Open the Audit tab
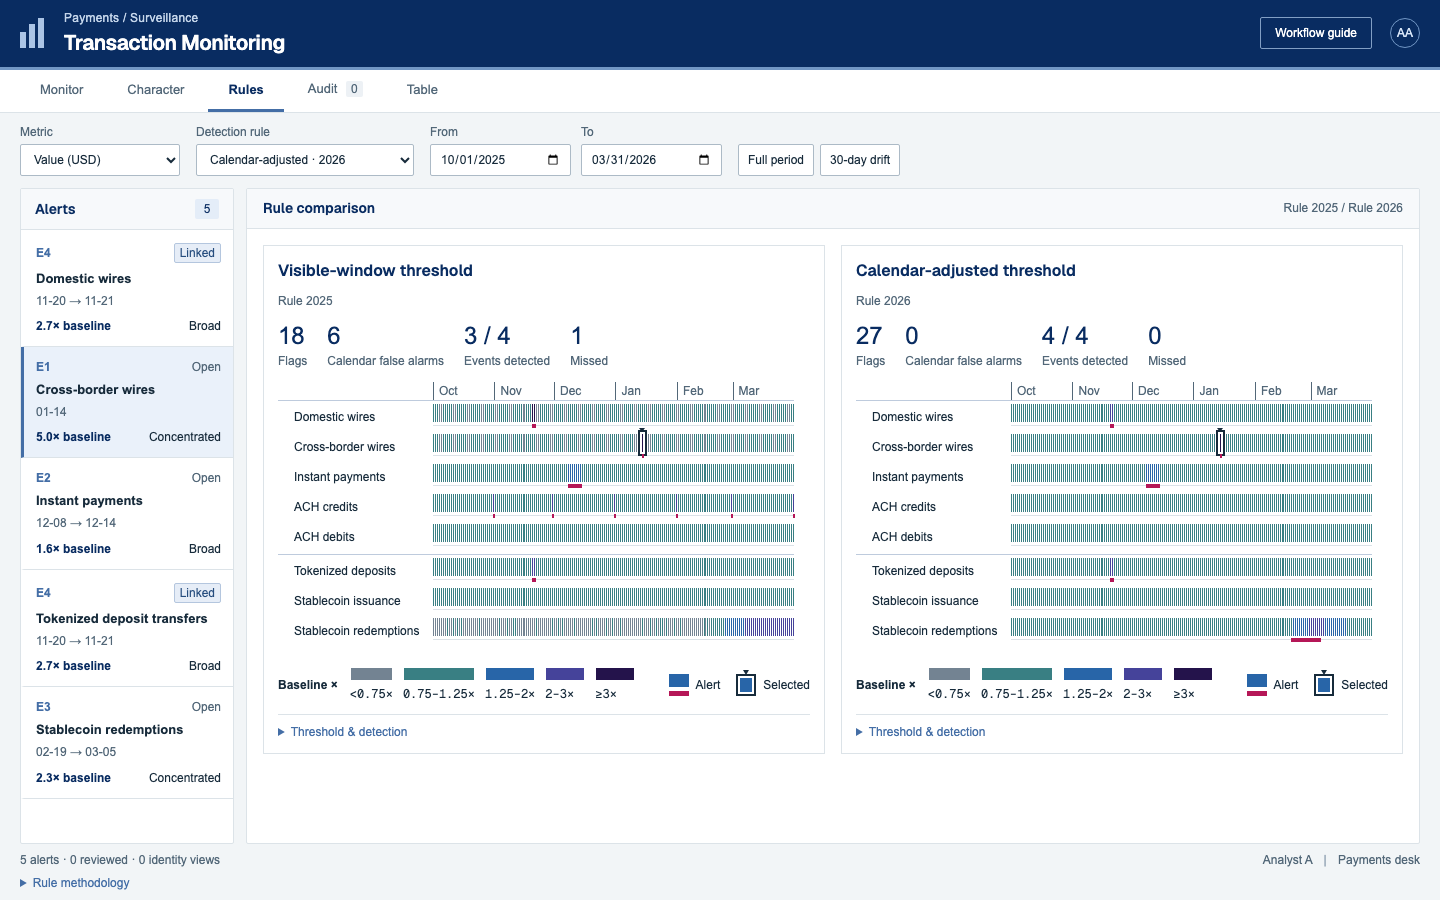This screenshot has width=1440, height=900. [x=334, y=89]
